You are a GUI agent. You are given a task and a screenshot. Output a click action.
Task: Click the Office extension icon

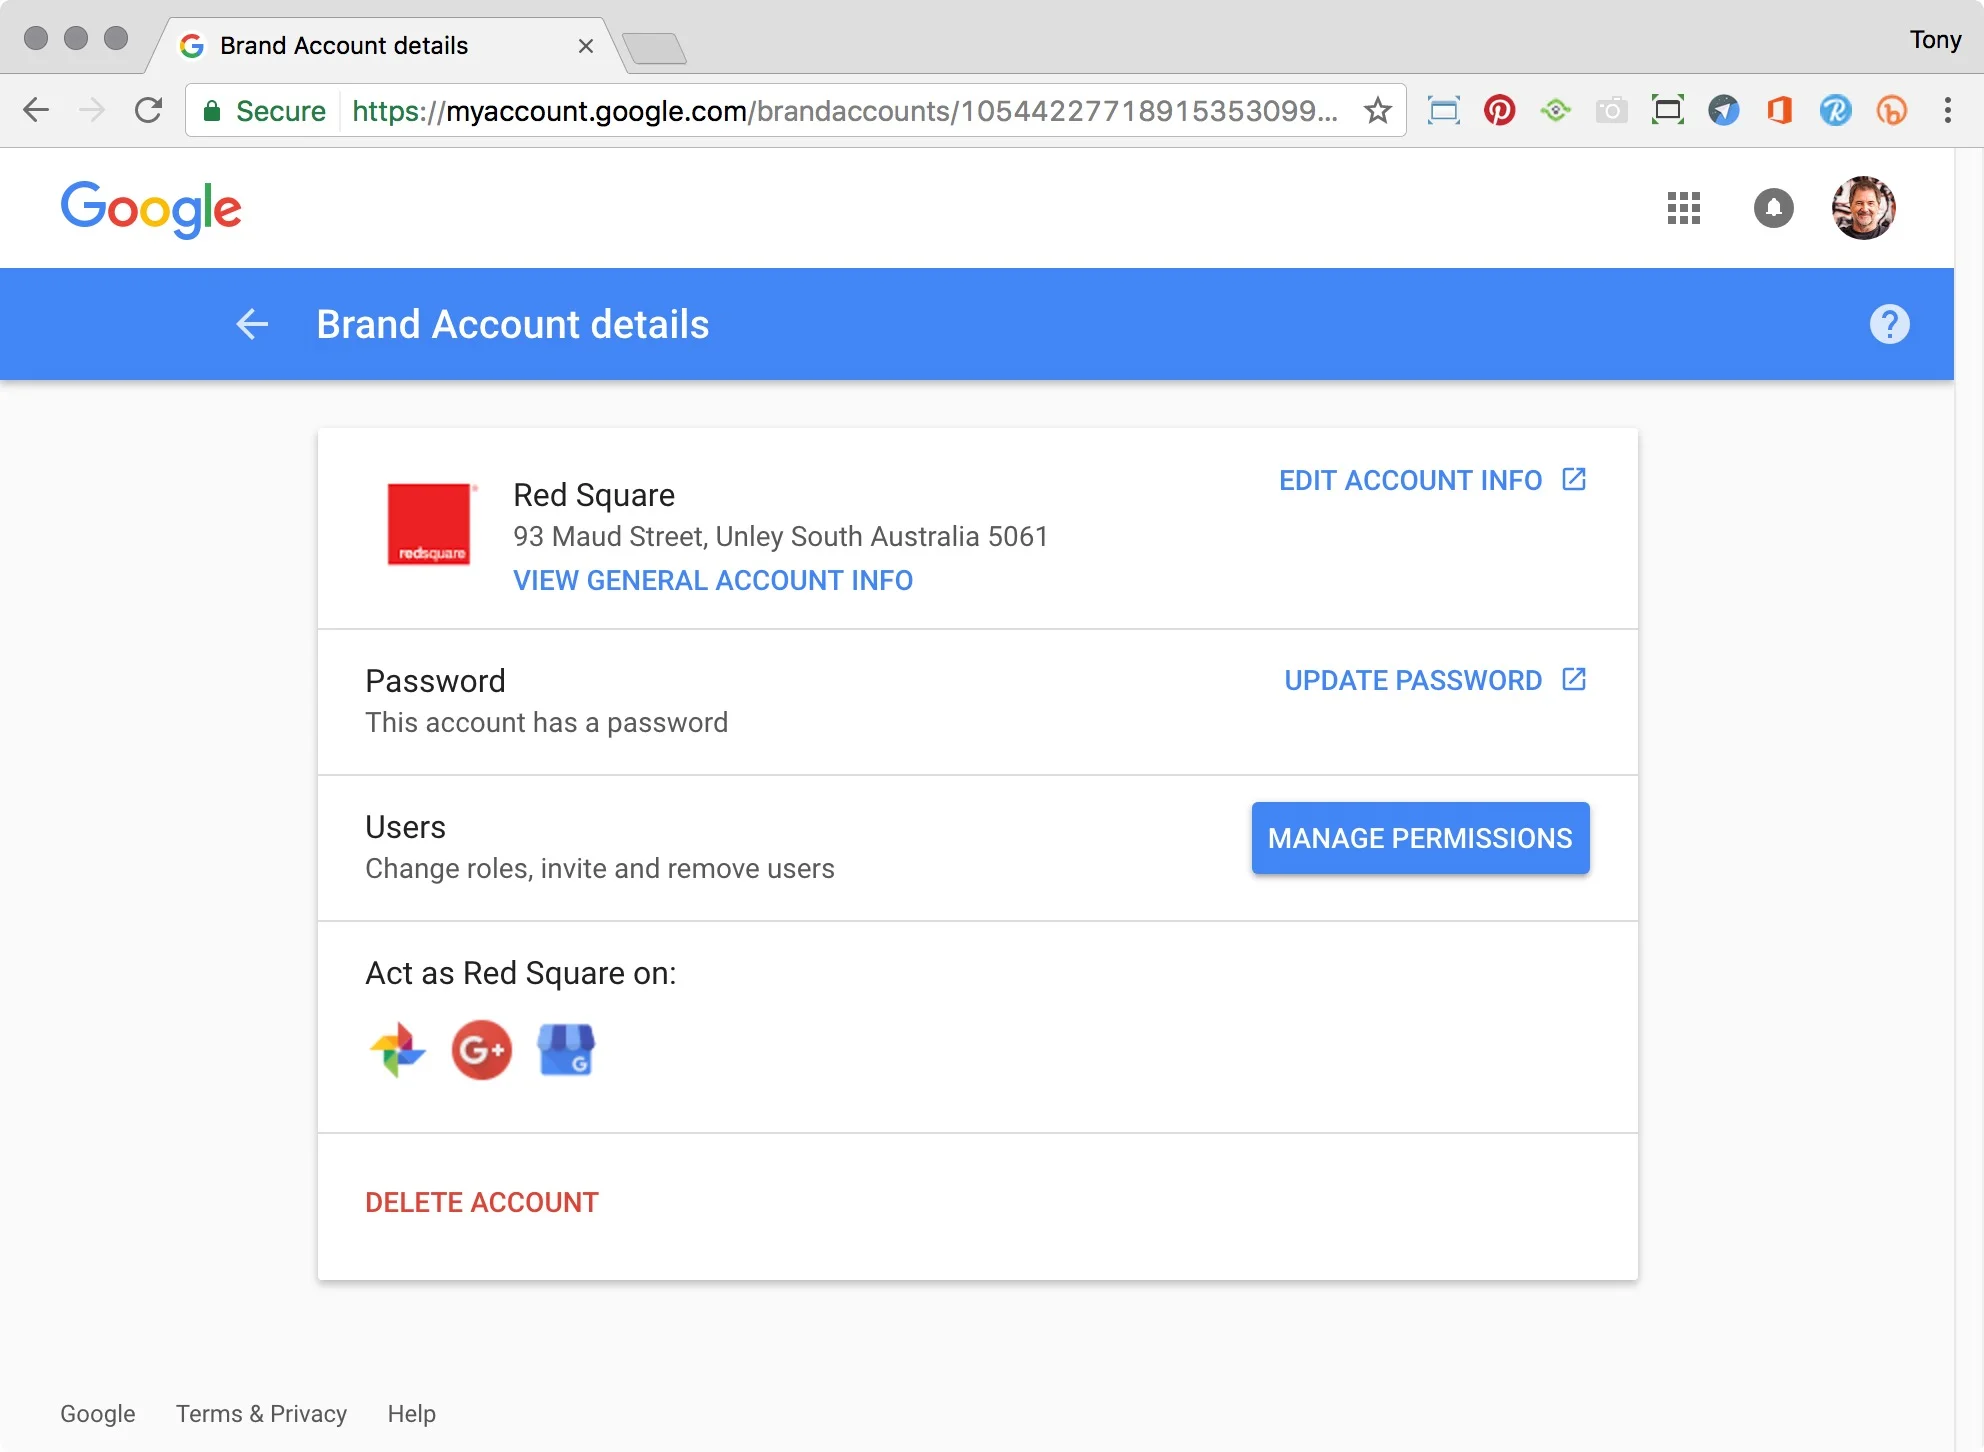1779,110
